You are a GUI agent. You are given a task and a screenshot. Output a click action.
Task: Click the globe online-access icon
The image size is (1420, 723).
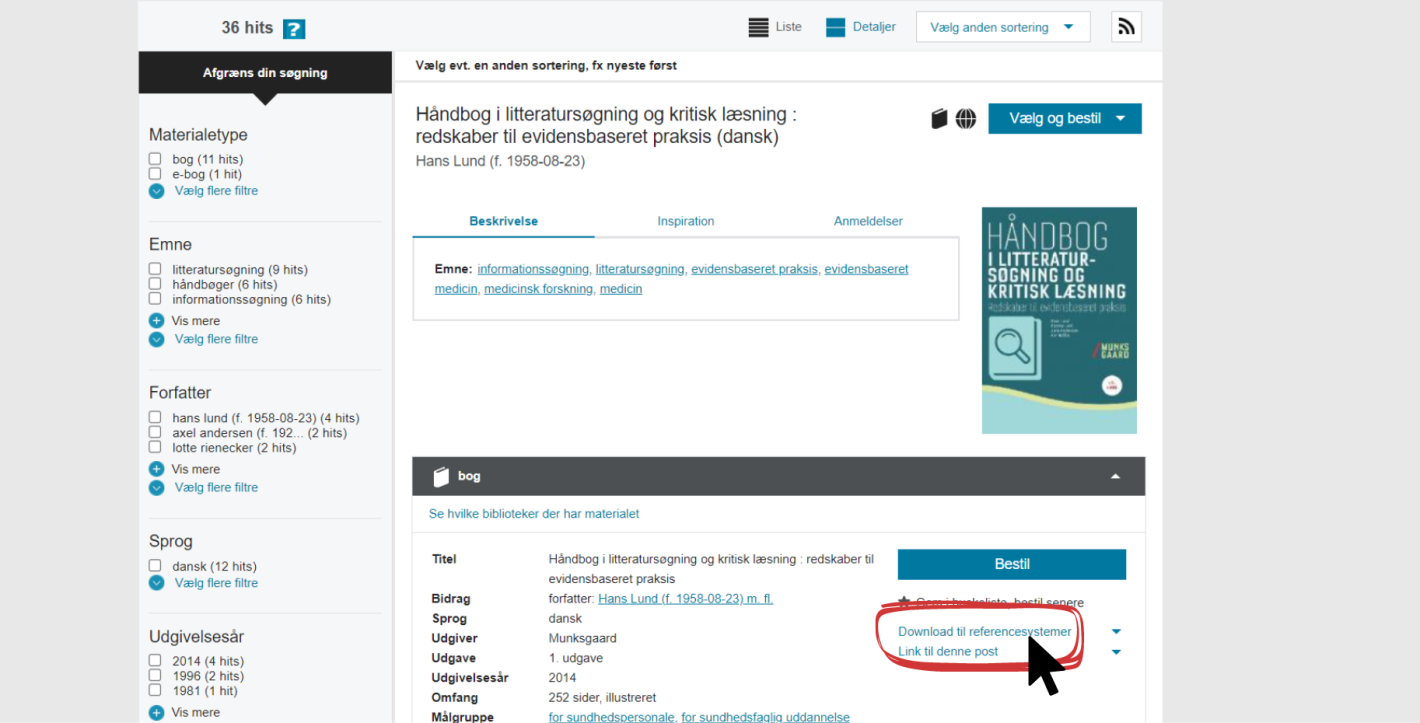click(x=966, y=119)
